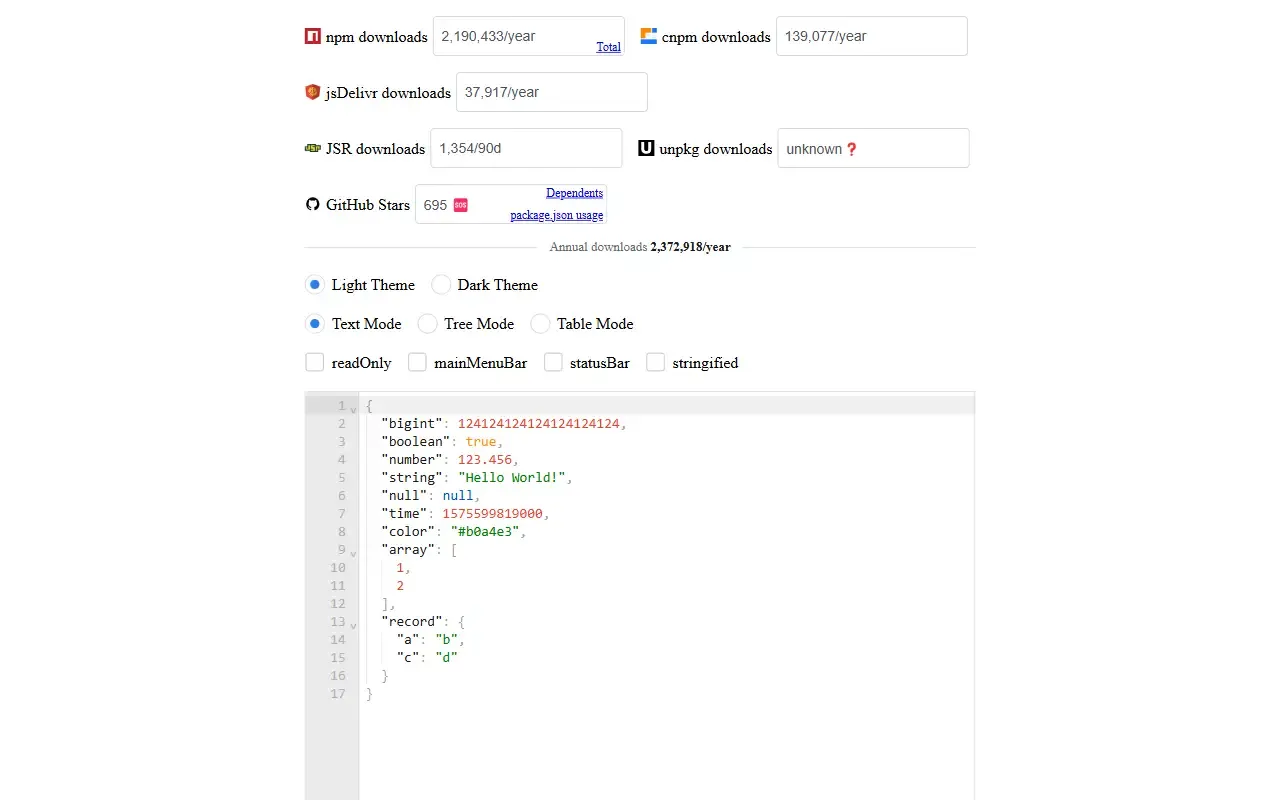Click the npm downloads field showing 2,190,433/year
This screenshot has height=800, width=1280.
[x=529, y=36]
